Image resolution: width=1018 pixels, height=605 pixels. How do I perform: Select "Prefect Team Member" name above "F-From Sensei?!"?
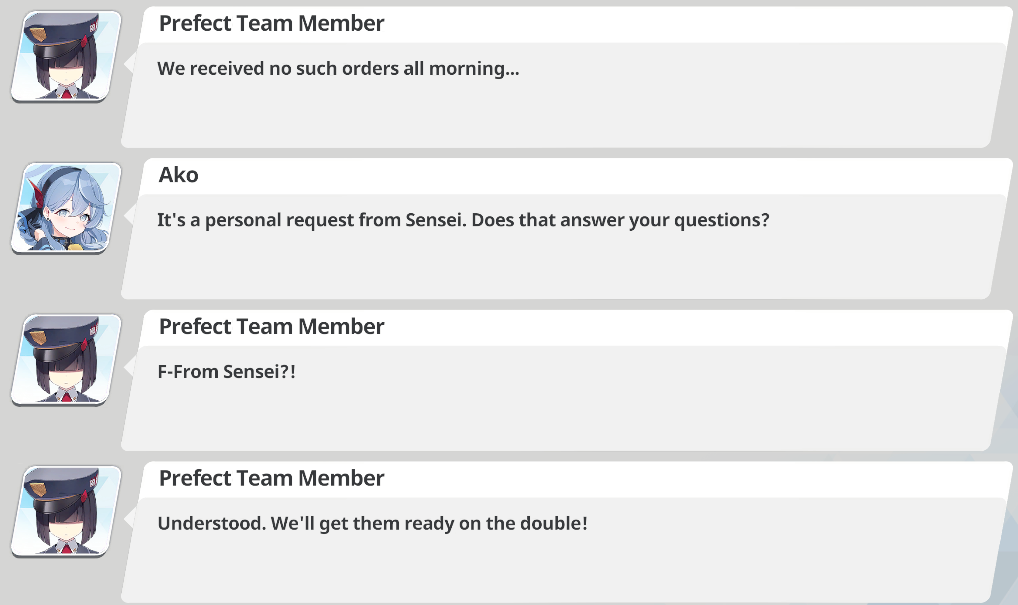tap(271, 327)
